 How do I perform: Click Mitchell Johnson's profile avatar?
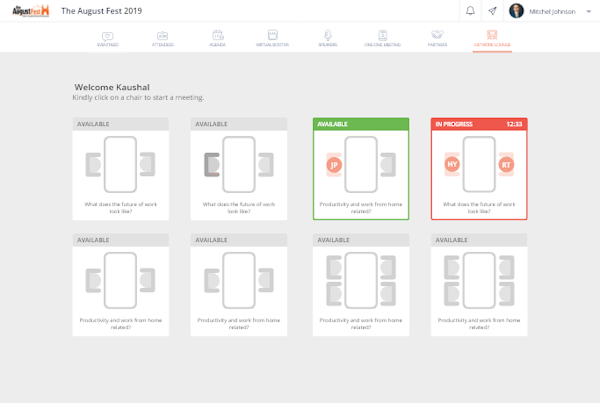tap(516, 11)
